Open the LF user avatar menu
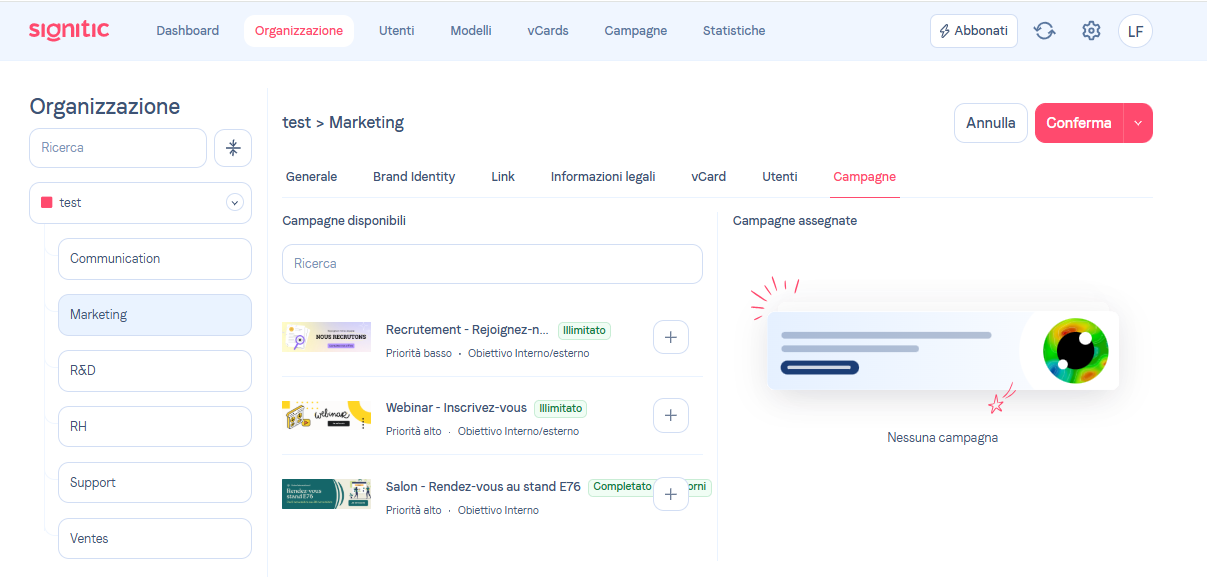Image resolution: width=1207 pixels, height=577 pixels. (1135, 31)
